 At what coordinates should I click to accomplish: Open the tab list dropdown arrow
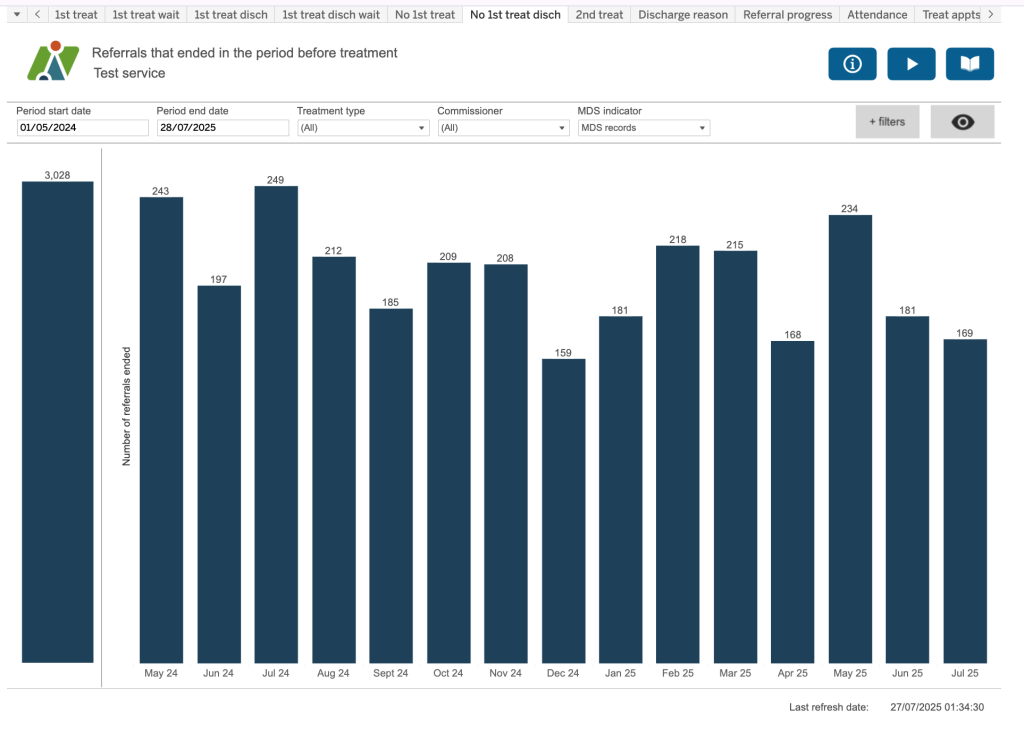coord(15,15)
